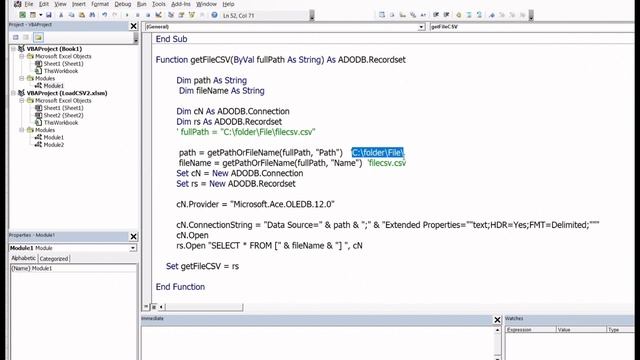Image resolution: width=640 pixels, height=360 pixels.
Task: Open the Edit menu
Action: 44,4
